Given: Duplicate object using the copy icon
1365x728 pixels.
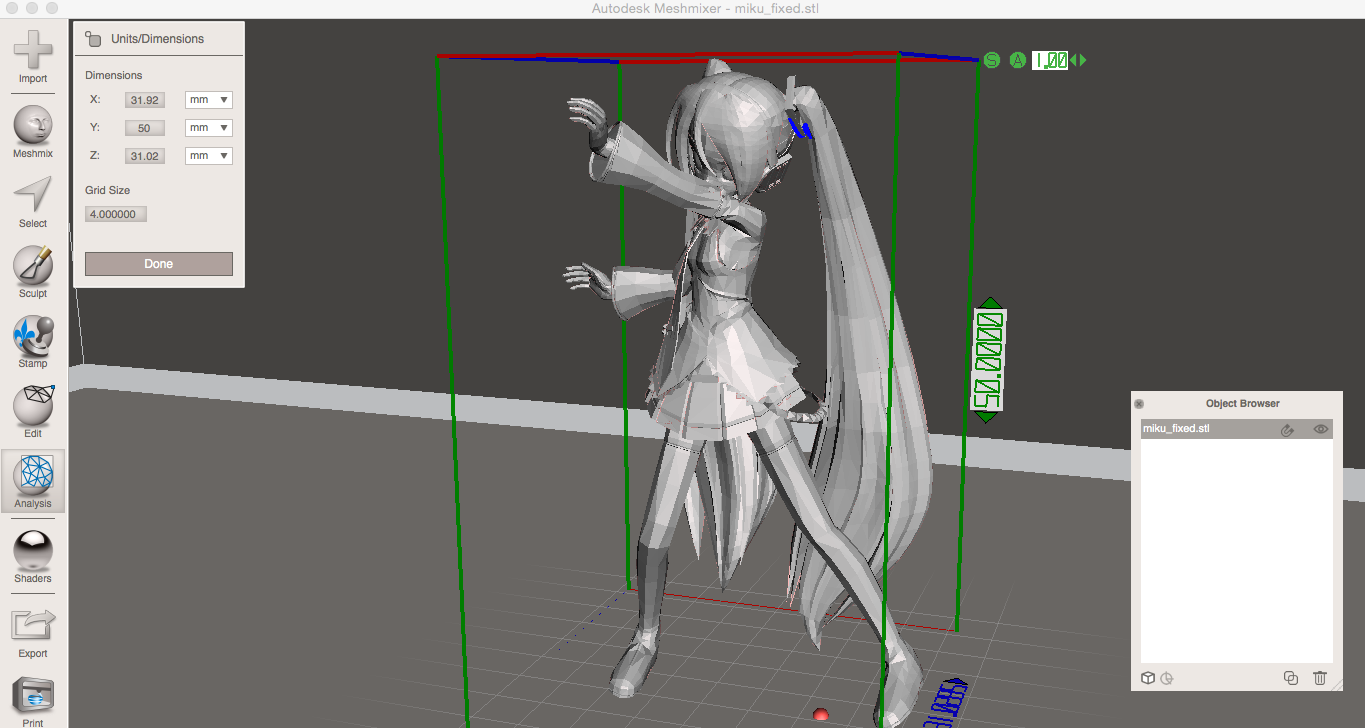Looking at the screenshot, I should pos(1290,677).
